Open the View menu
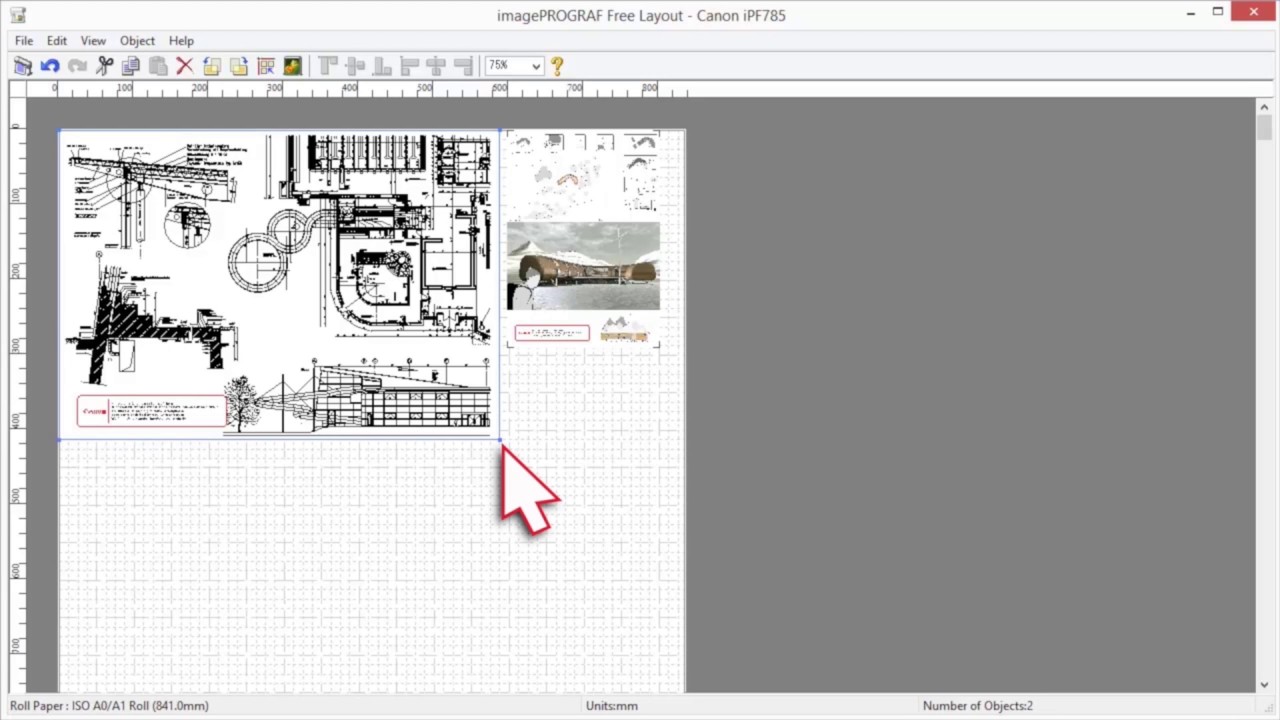This screenshot has height=720, width=1280. point(93,41)
